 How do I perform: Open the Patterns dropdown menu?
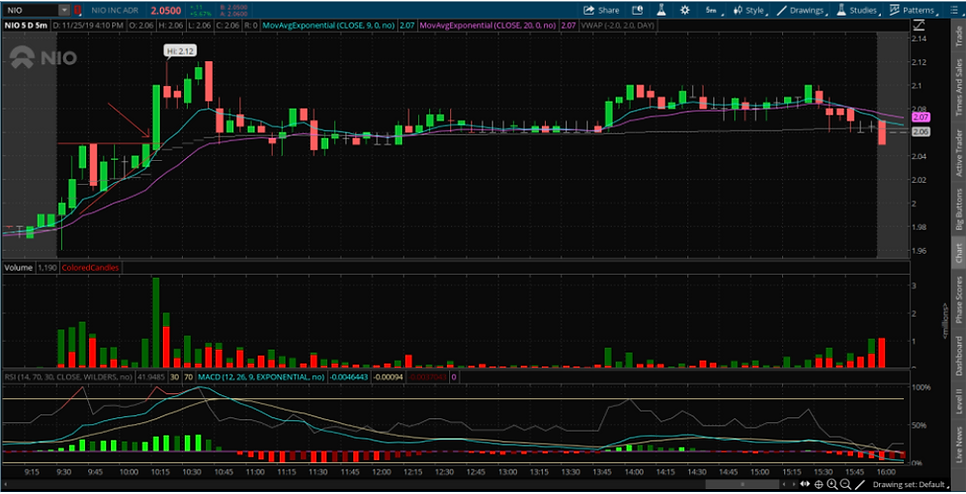(x=913, y=10)
